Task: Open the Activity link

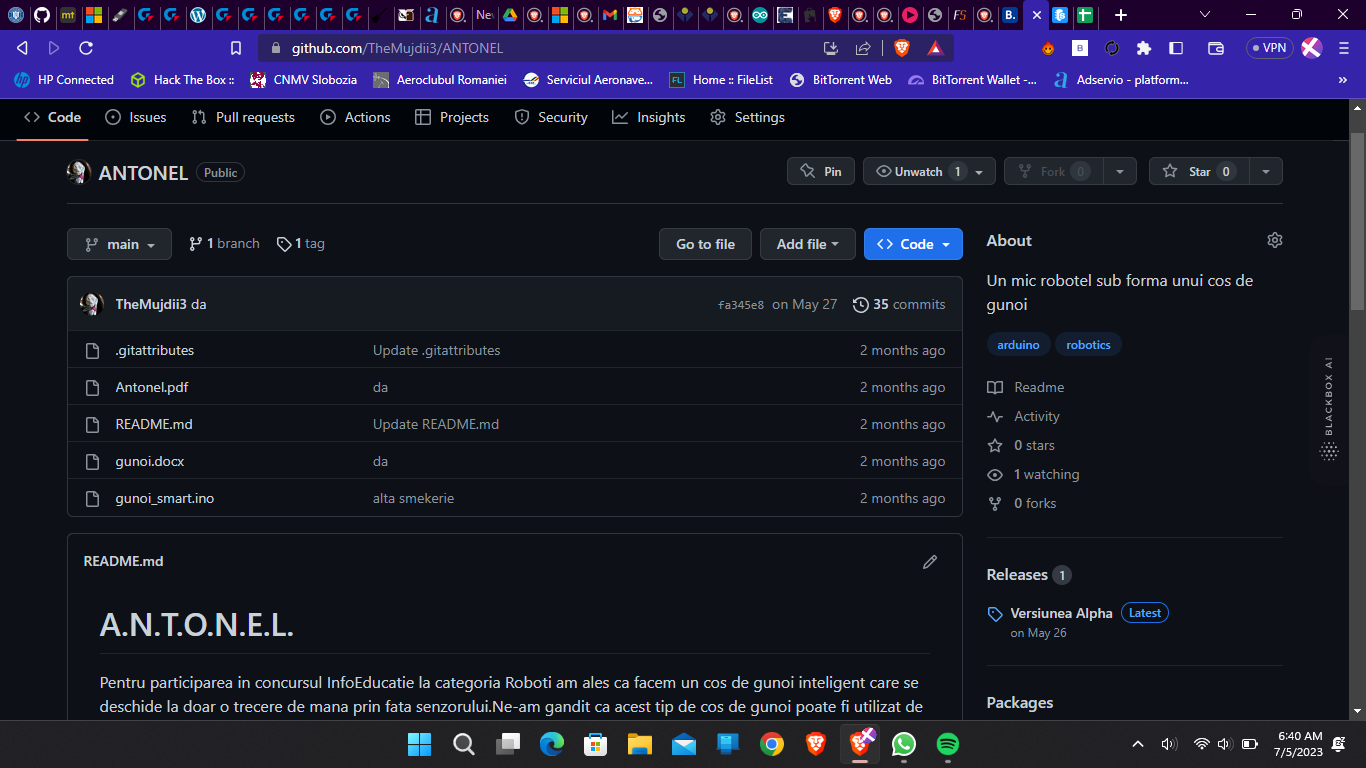Action: [x=1024, y=416]
